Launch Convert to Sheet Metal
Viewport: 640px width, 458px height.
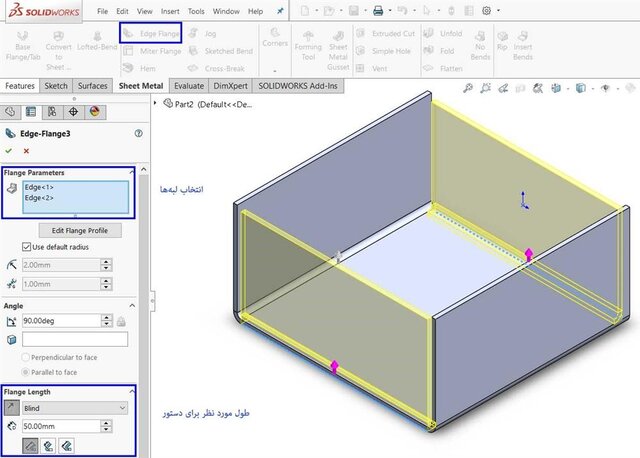[x=58, y=51]
